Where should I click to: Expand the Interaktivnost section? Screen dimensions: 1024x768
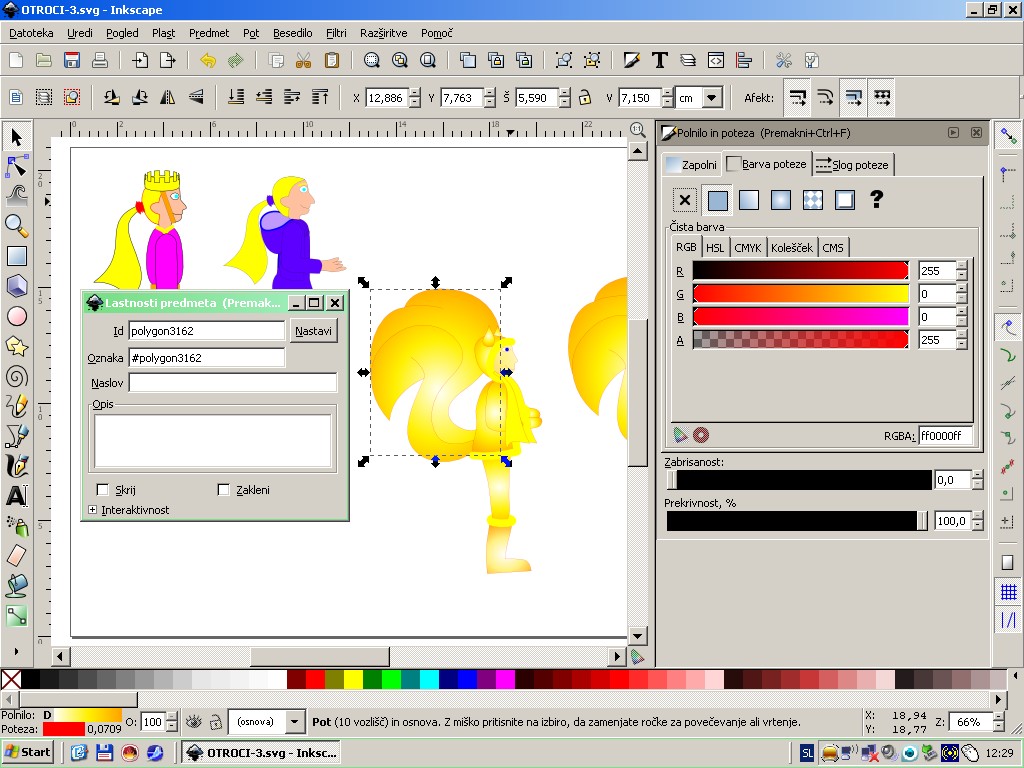[x=93, y=510]
